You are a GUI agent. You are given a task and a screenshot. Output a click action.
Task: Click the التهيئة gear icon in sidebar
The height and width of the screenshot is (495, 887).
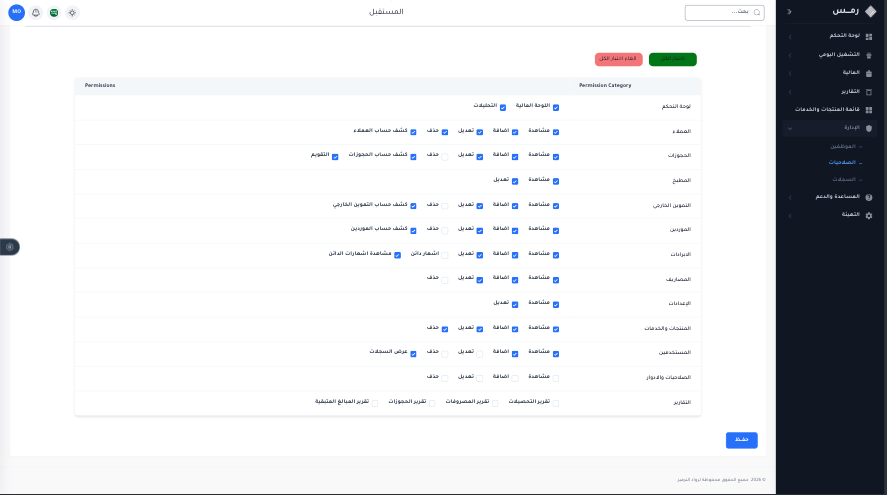coord(869,216)
